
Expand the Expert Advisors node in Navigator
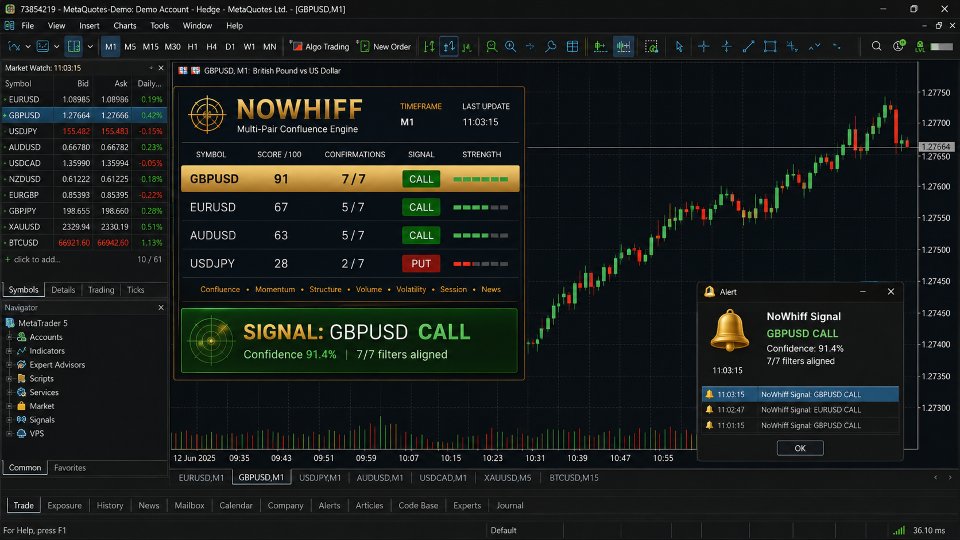[9, 365]
